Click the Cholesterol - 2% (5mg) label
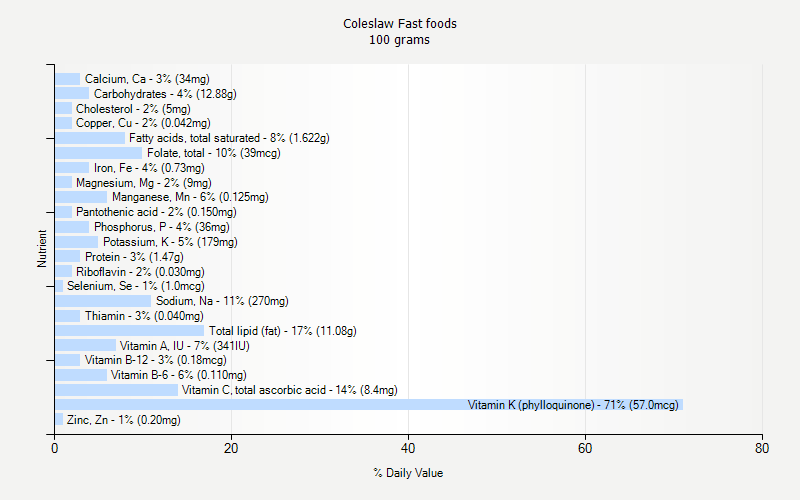 [x=133, y=109]
